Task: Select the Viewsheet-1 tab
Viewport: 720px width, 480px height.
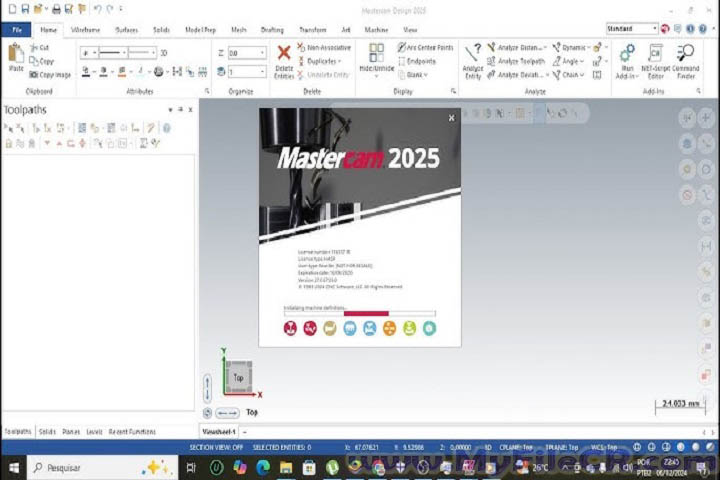Action: [x=219, y=432]
